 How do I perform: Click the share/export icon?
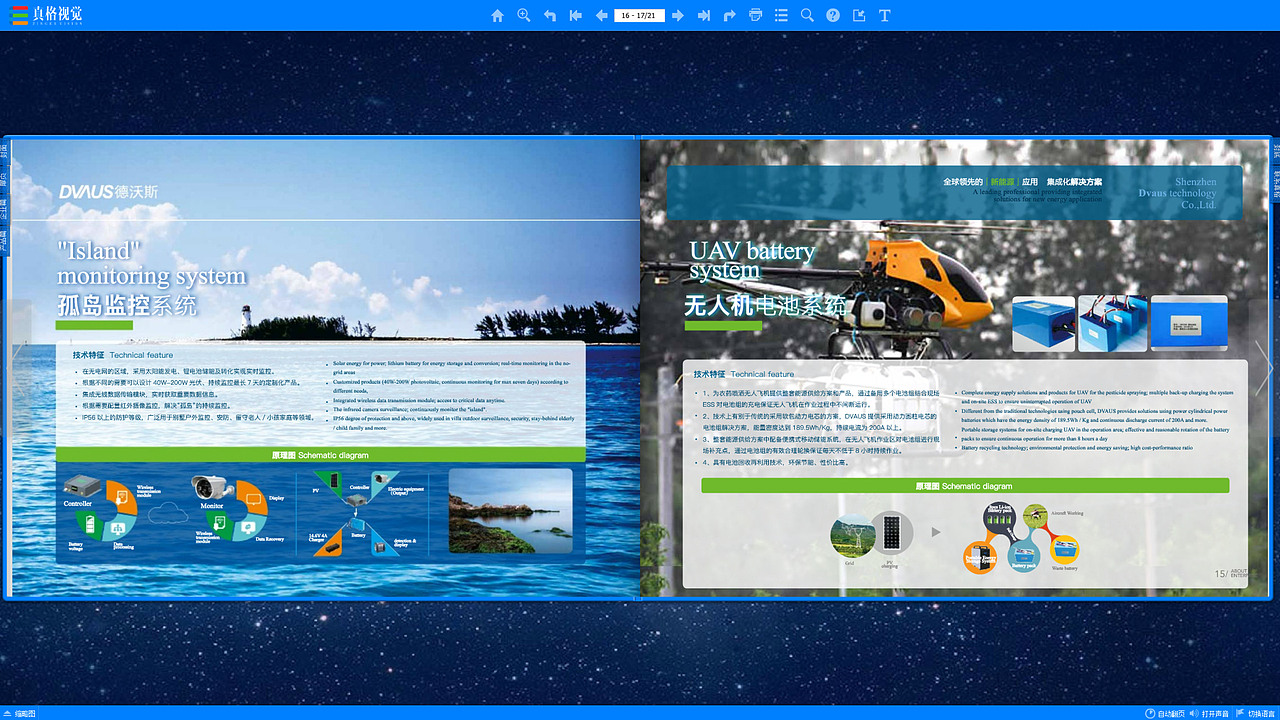click(859, 15)
